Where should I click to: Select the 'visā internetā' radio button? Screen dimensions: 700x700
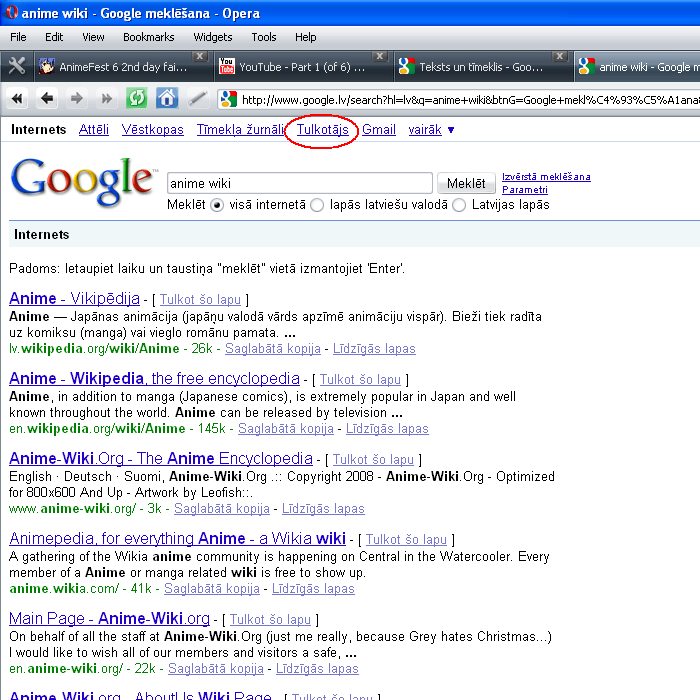coord(217,205)
